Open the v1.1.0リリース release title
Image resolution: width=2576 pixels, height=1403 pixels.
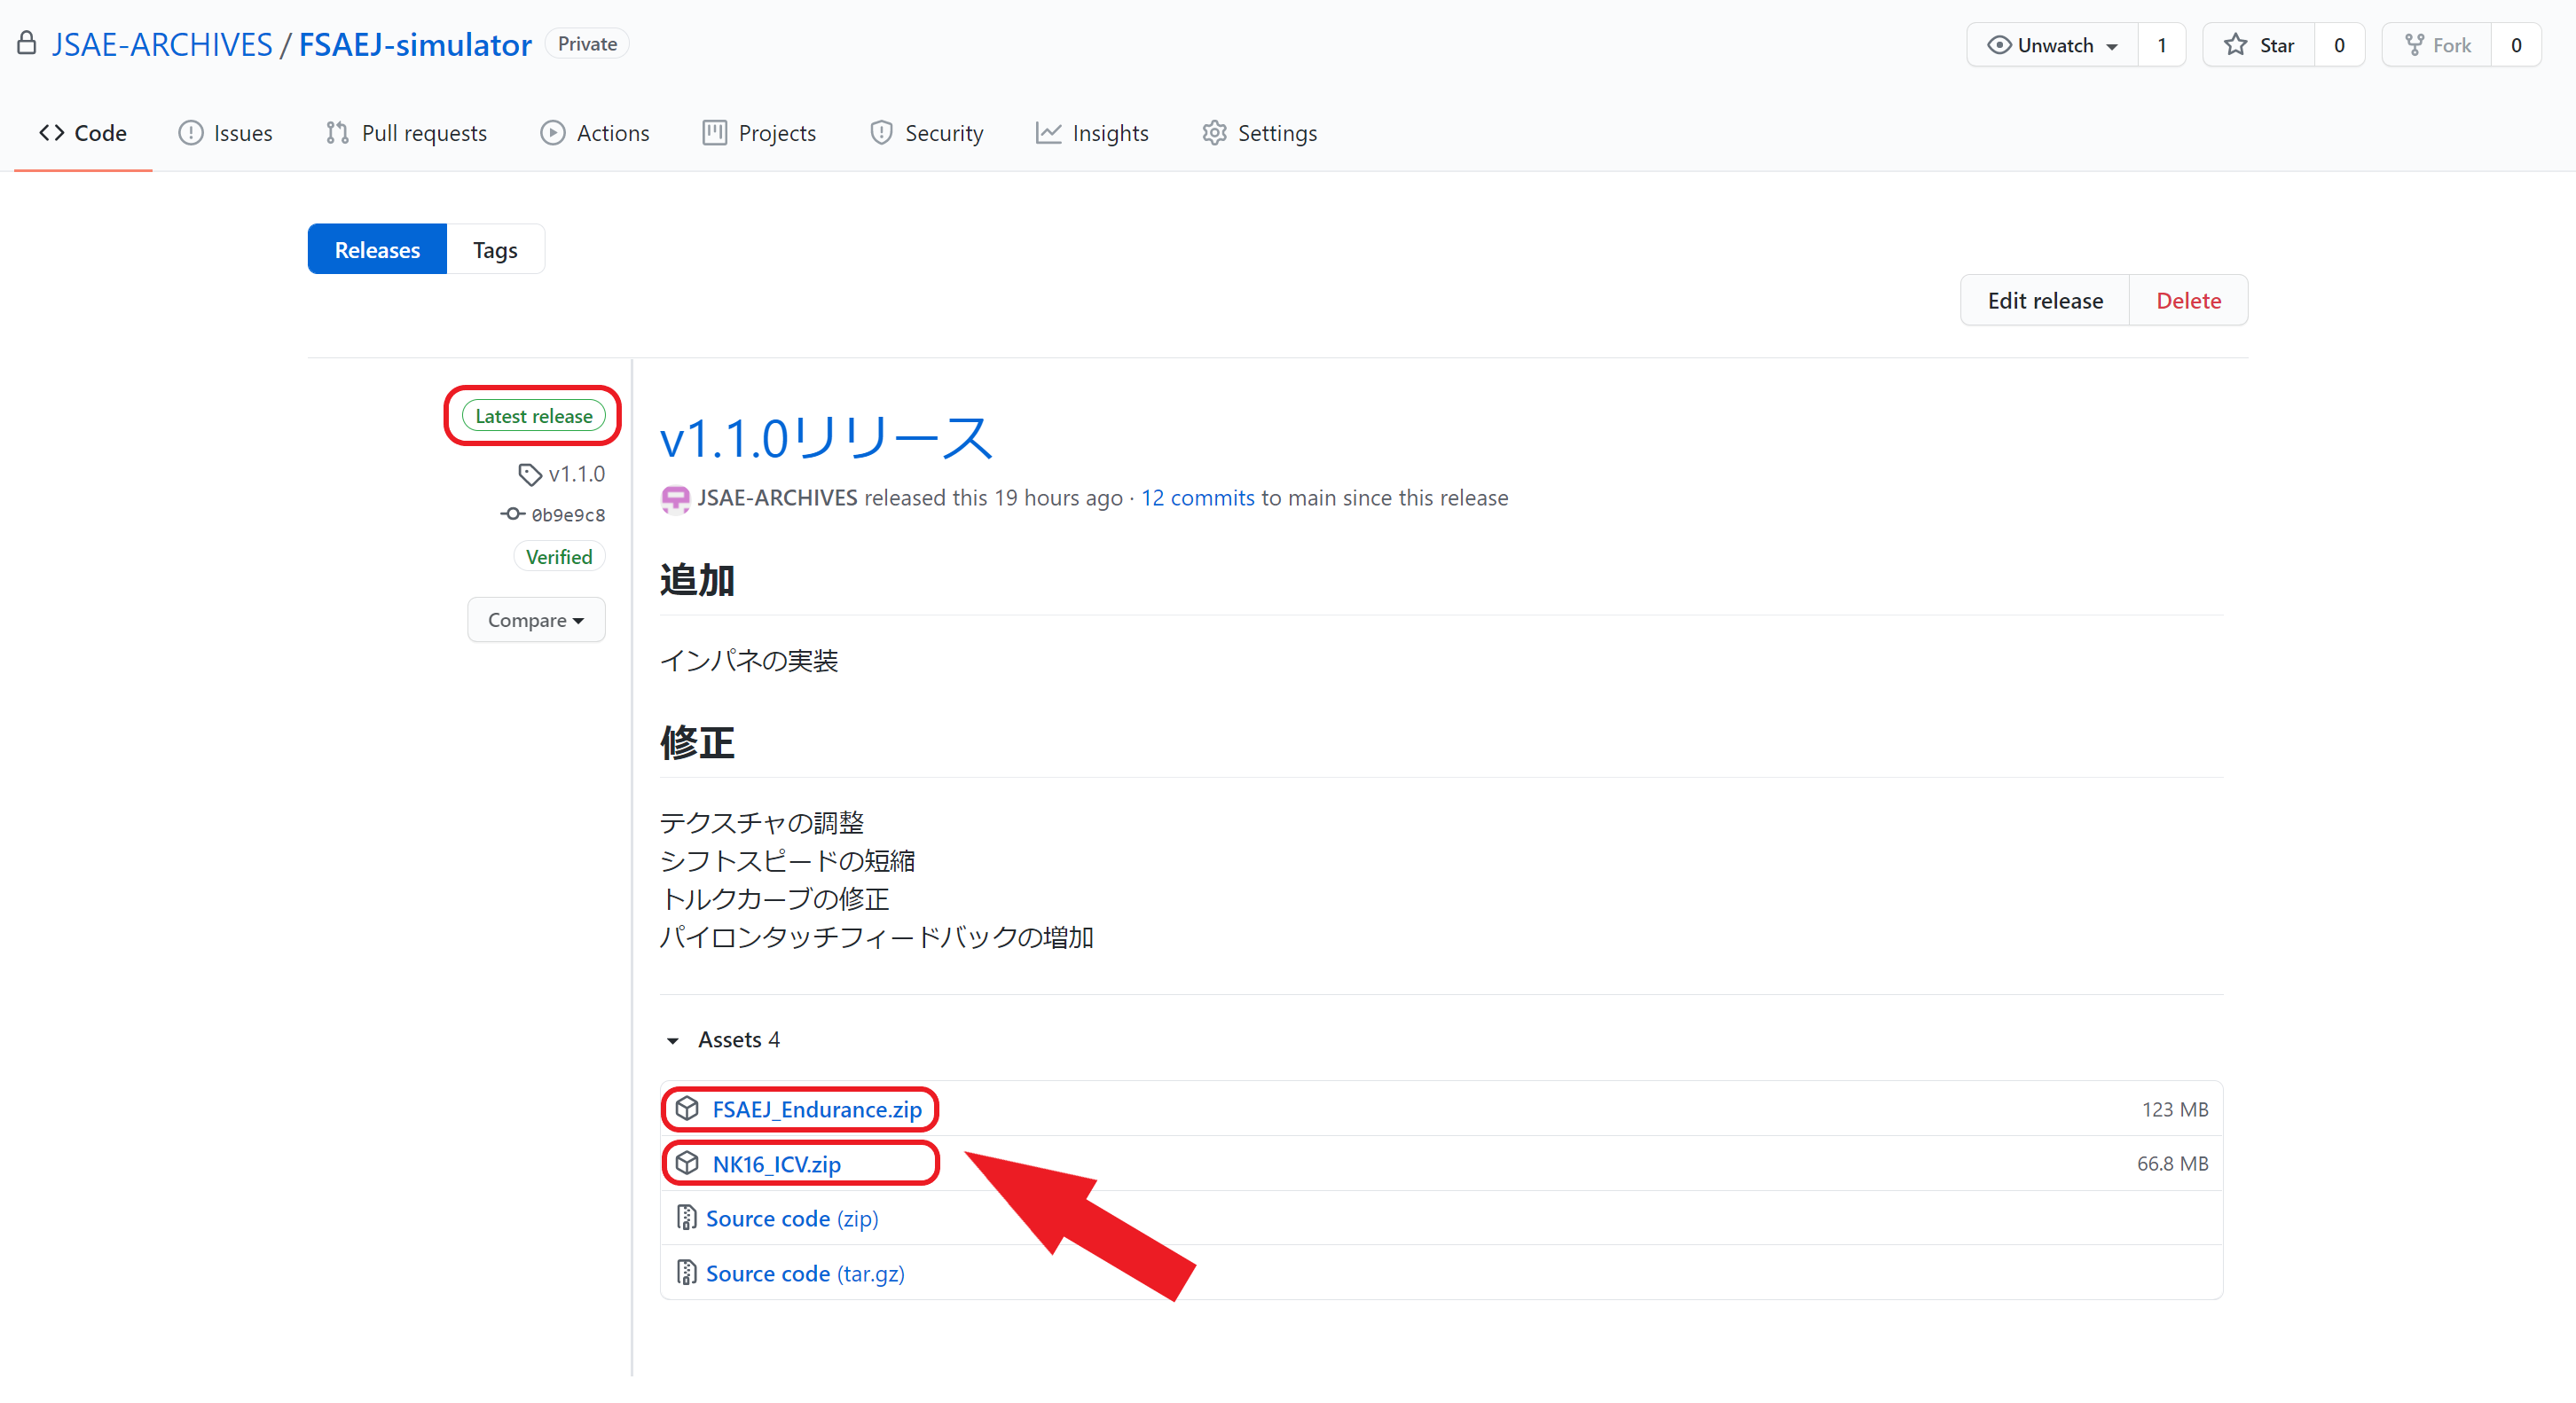click(825, 438)
